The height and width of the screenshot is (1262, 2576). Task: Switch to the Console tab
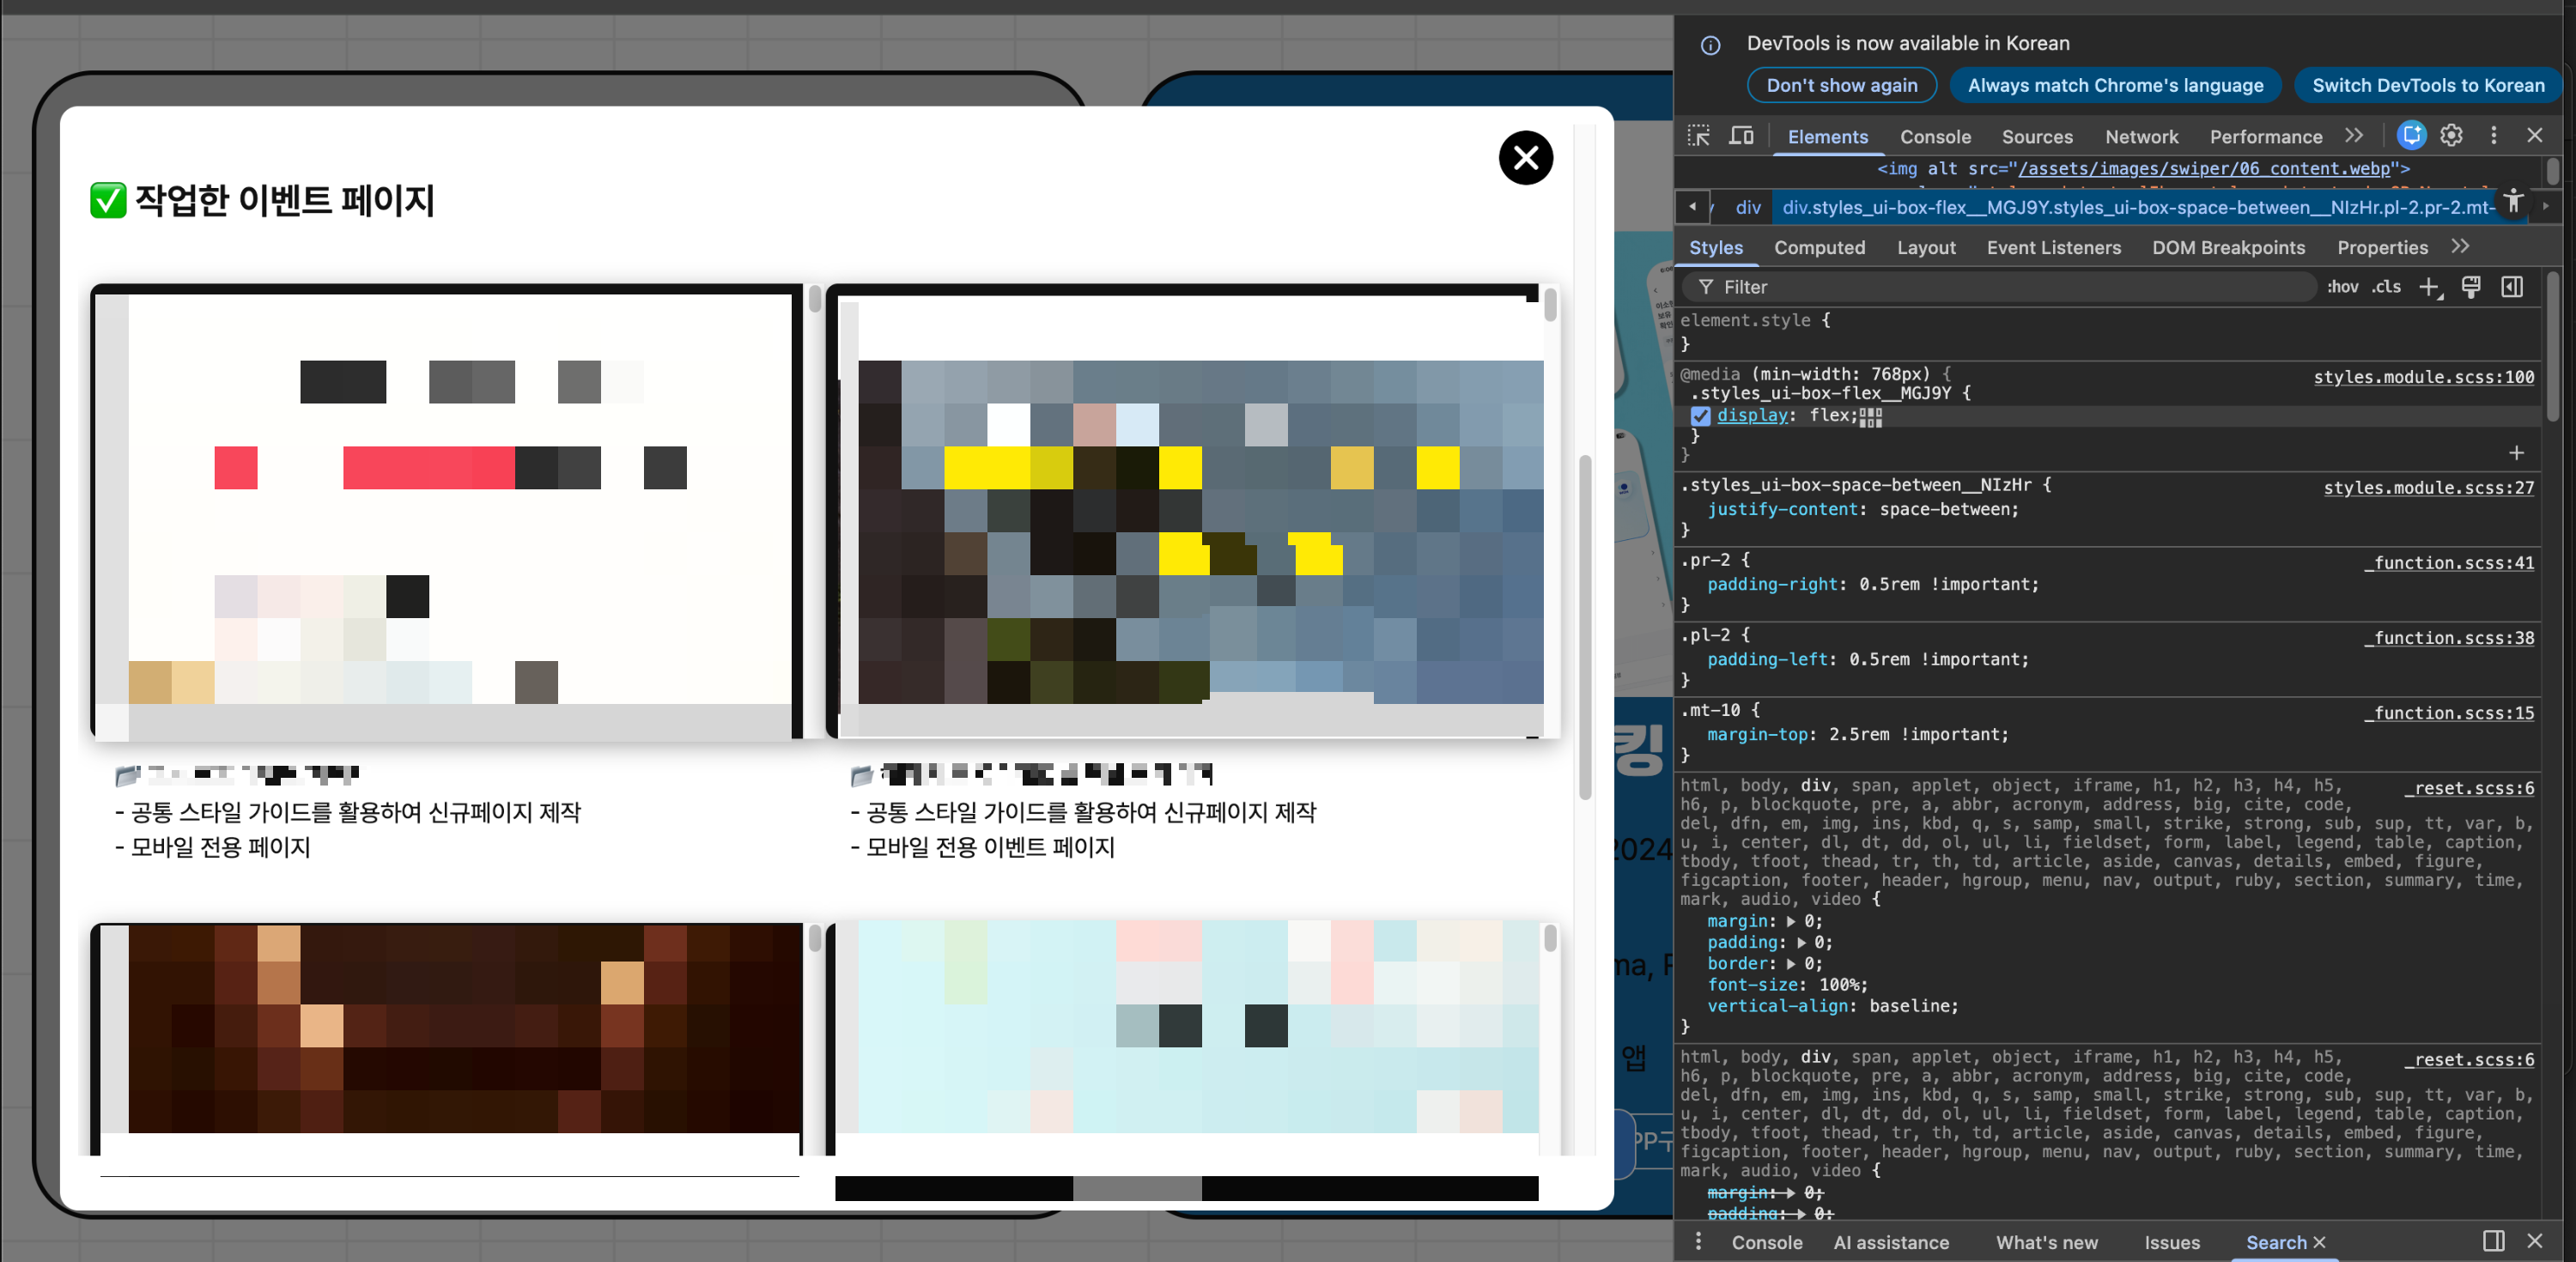(x=1935, y=137)
